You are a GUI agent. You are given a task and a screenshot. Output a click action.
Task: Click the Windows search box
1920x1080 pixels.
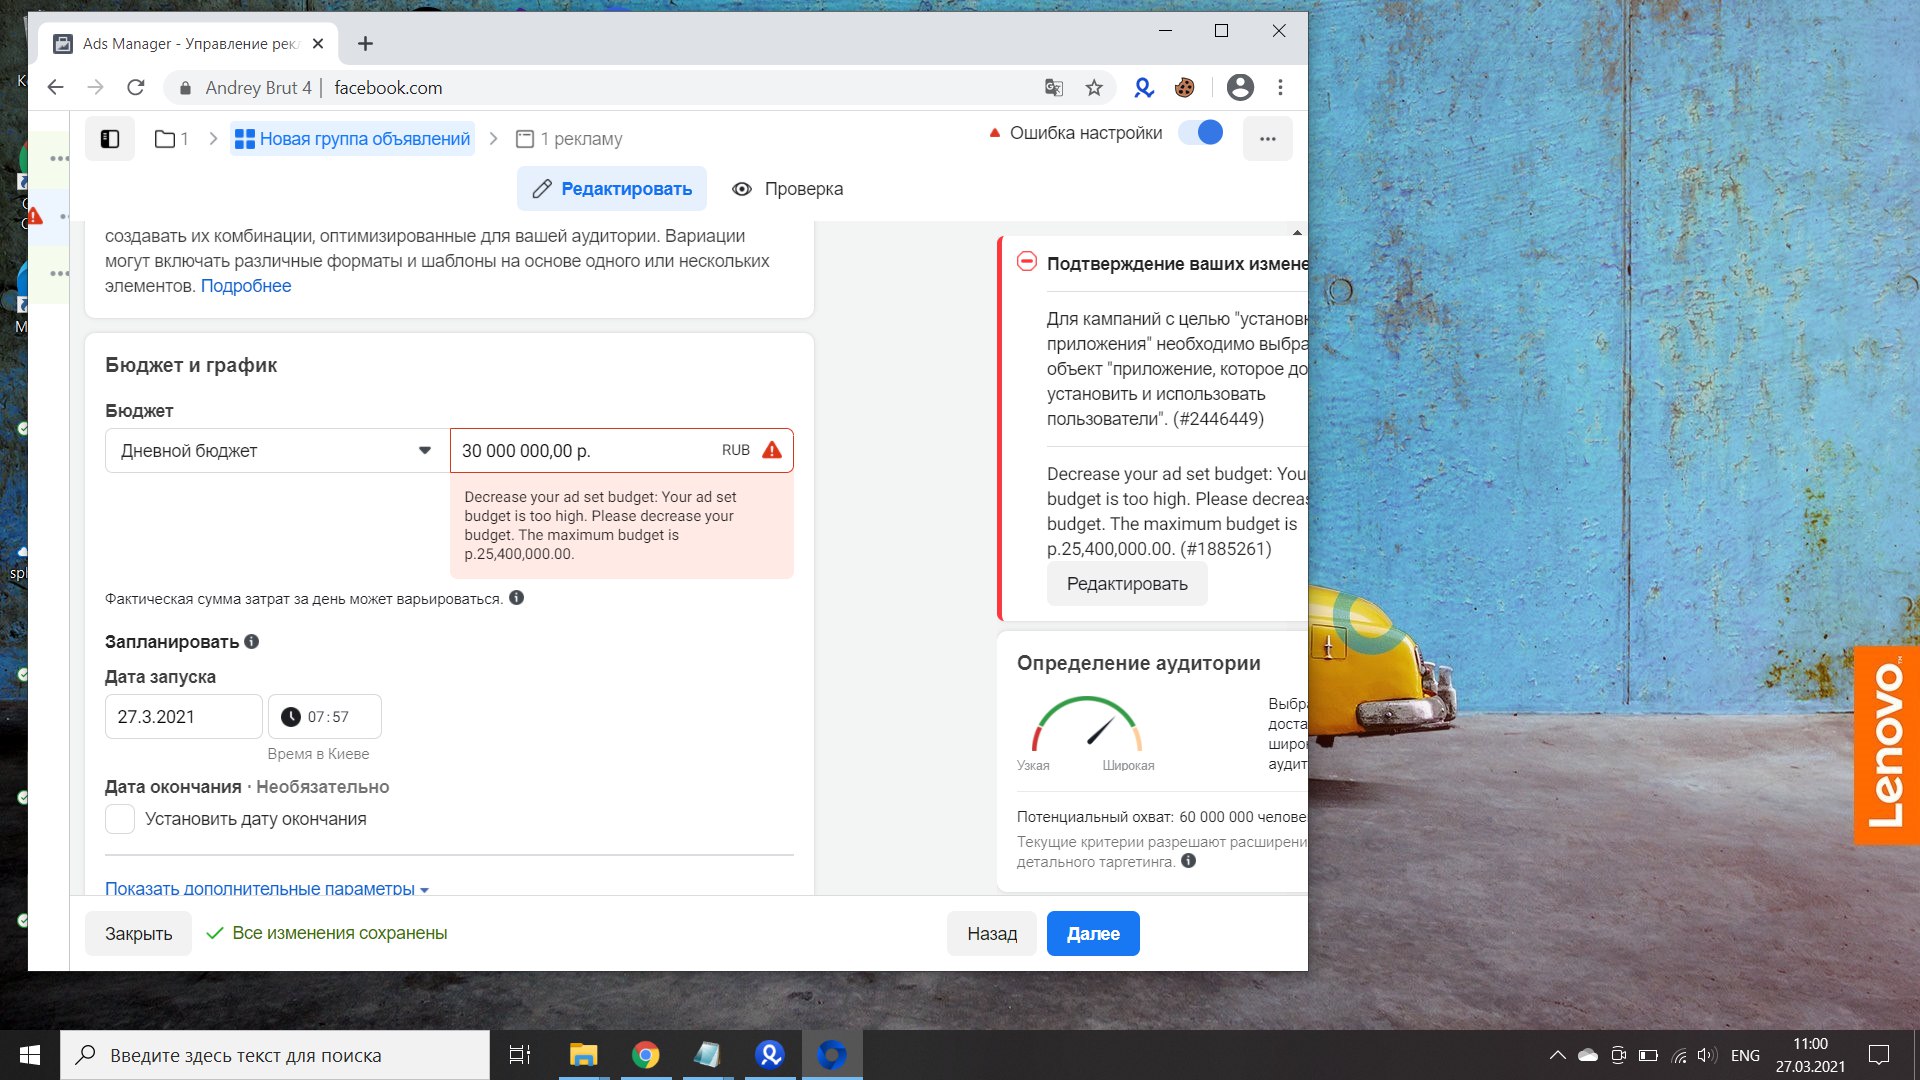275,1055
